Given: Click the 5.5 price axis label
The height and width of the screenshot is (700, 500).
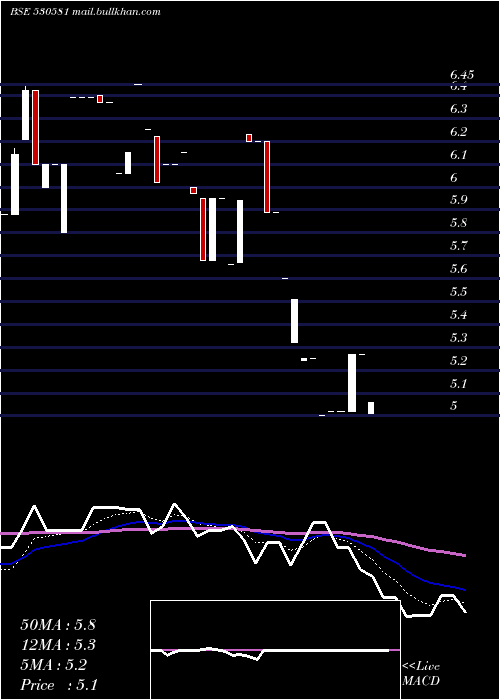Looking at the screenshot, I should [458, 292].
